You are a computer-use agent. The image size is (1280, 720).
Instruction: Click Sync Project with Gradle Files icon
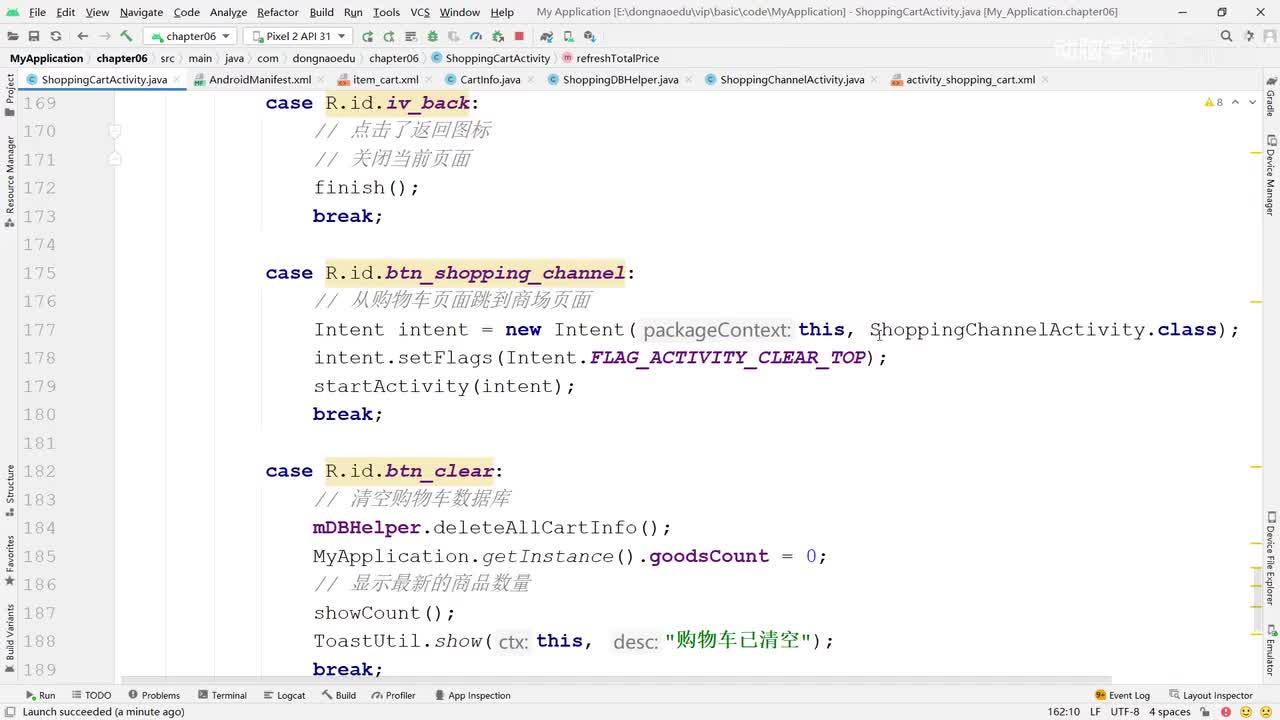click(546, 36)
